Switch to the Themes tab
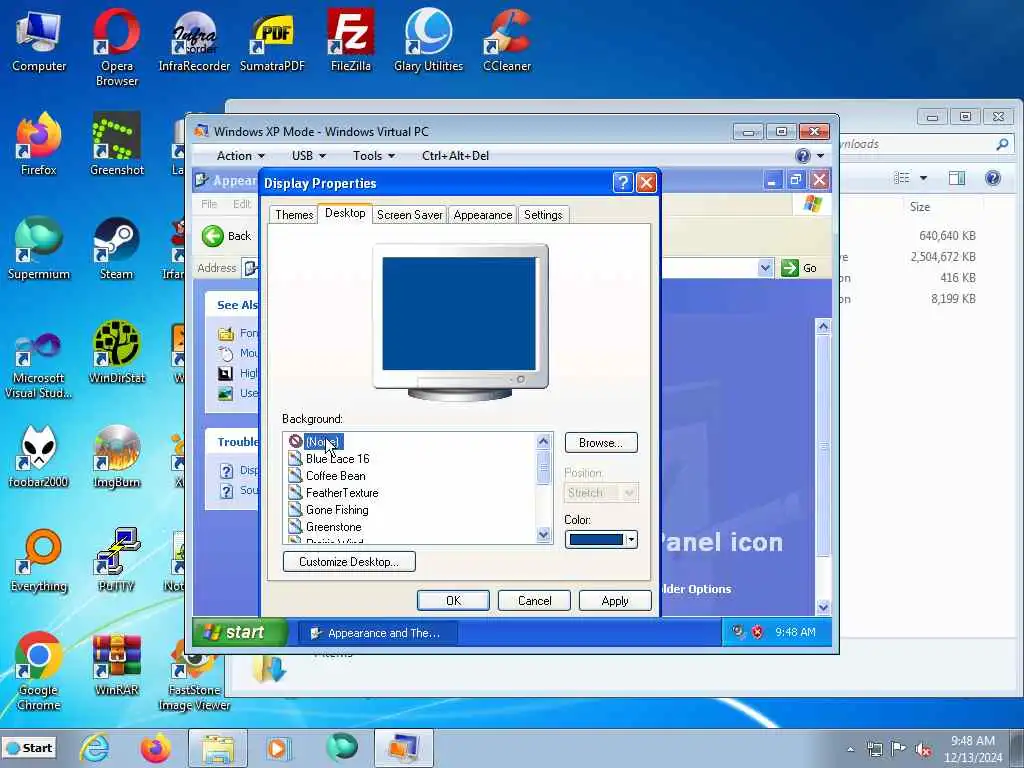 pyautogui.click(x=294, y=215)
